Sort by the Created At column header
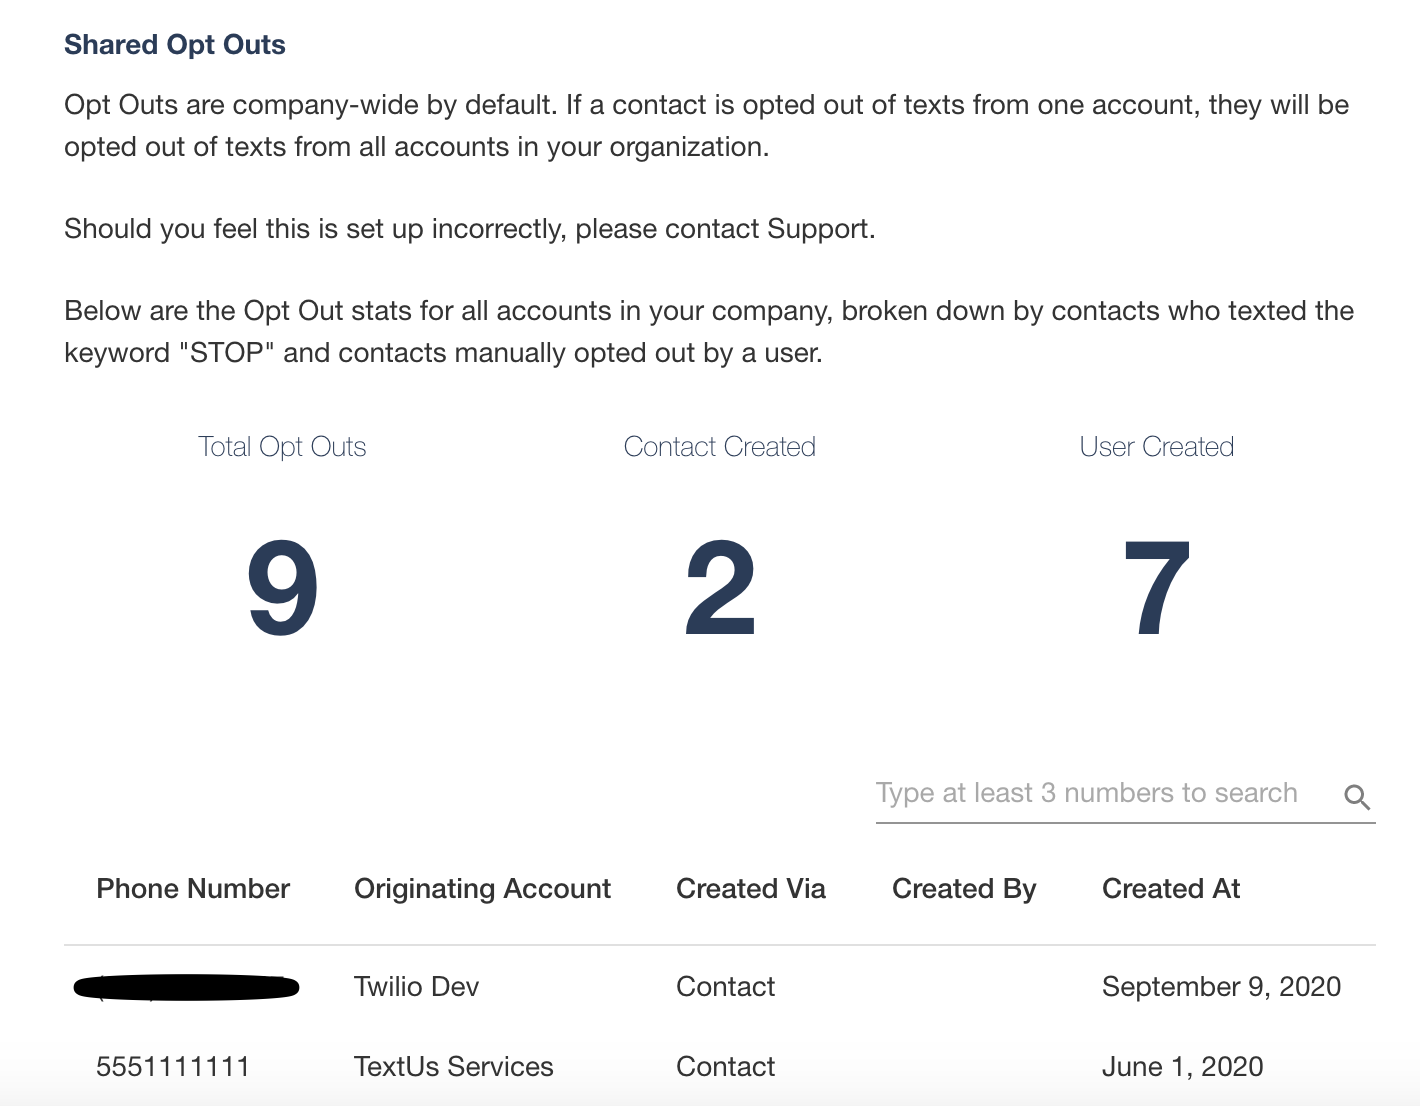Viewport: 1420px width, 1106px height. point(1171,888)
